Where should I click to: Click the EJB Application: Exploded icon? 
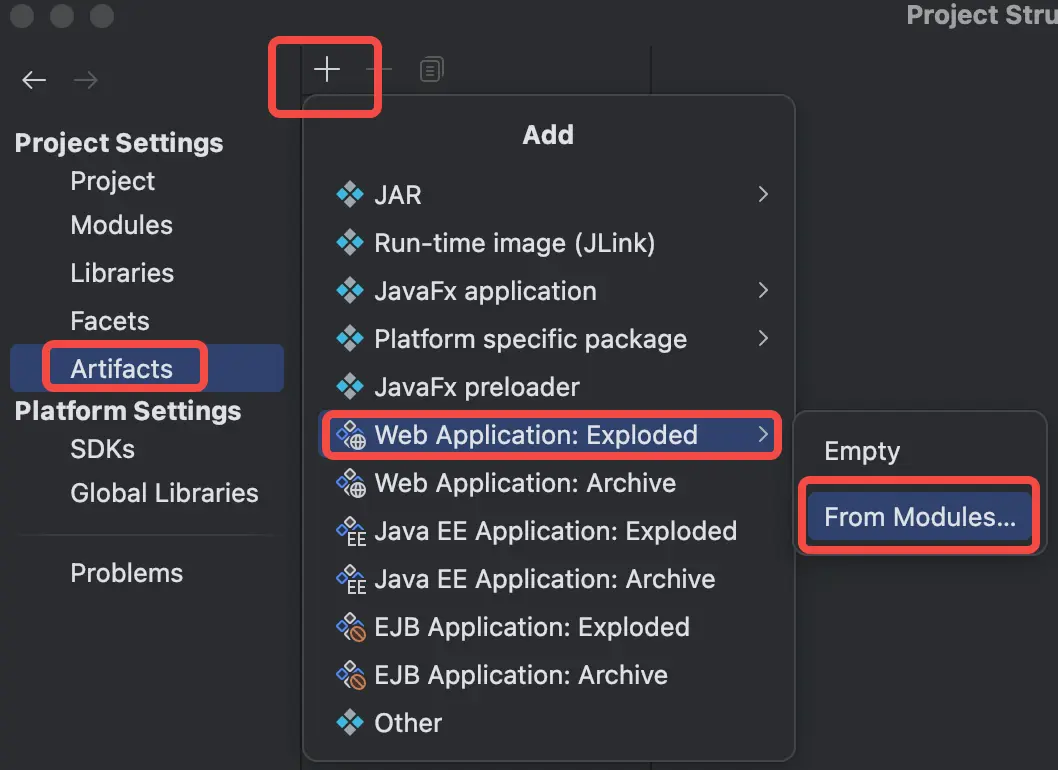coord(351,627)
